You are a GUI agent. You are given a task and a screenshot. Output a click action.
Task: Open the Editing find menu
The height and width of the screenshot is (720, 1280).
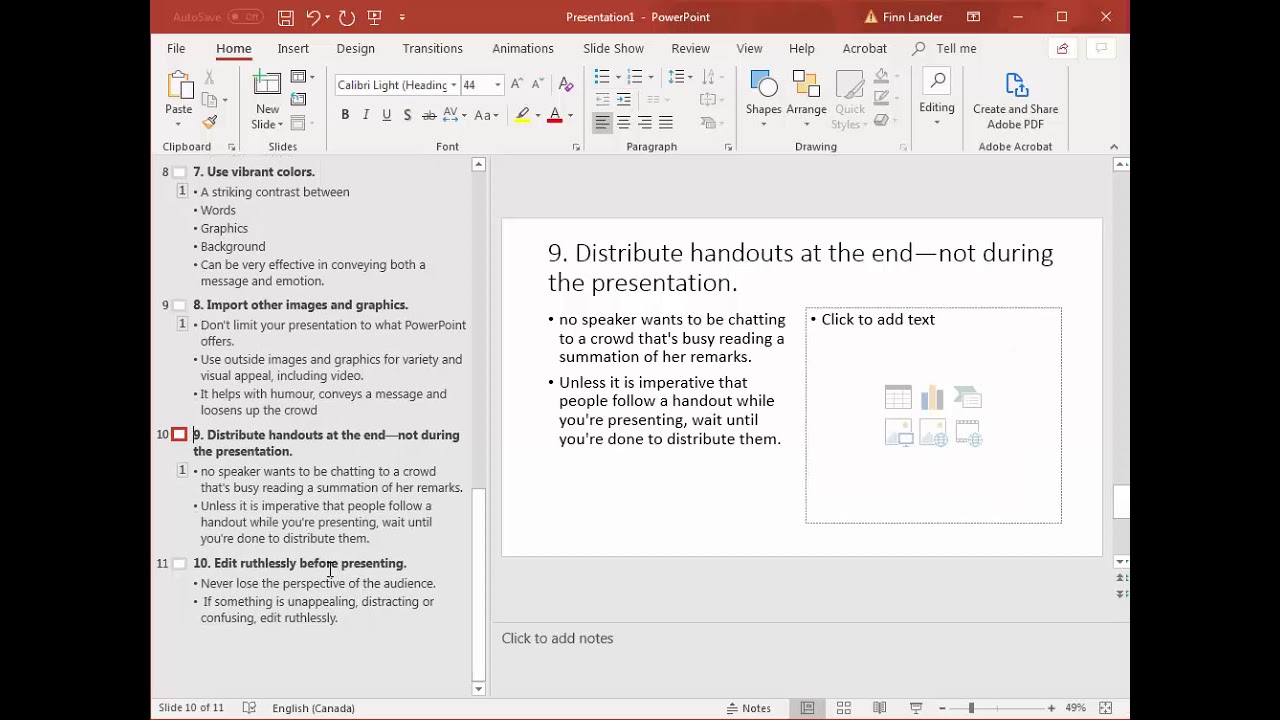[936, 98]
